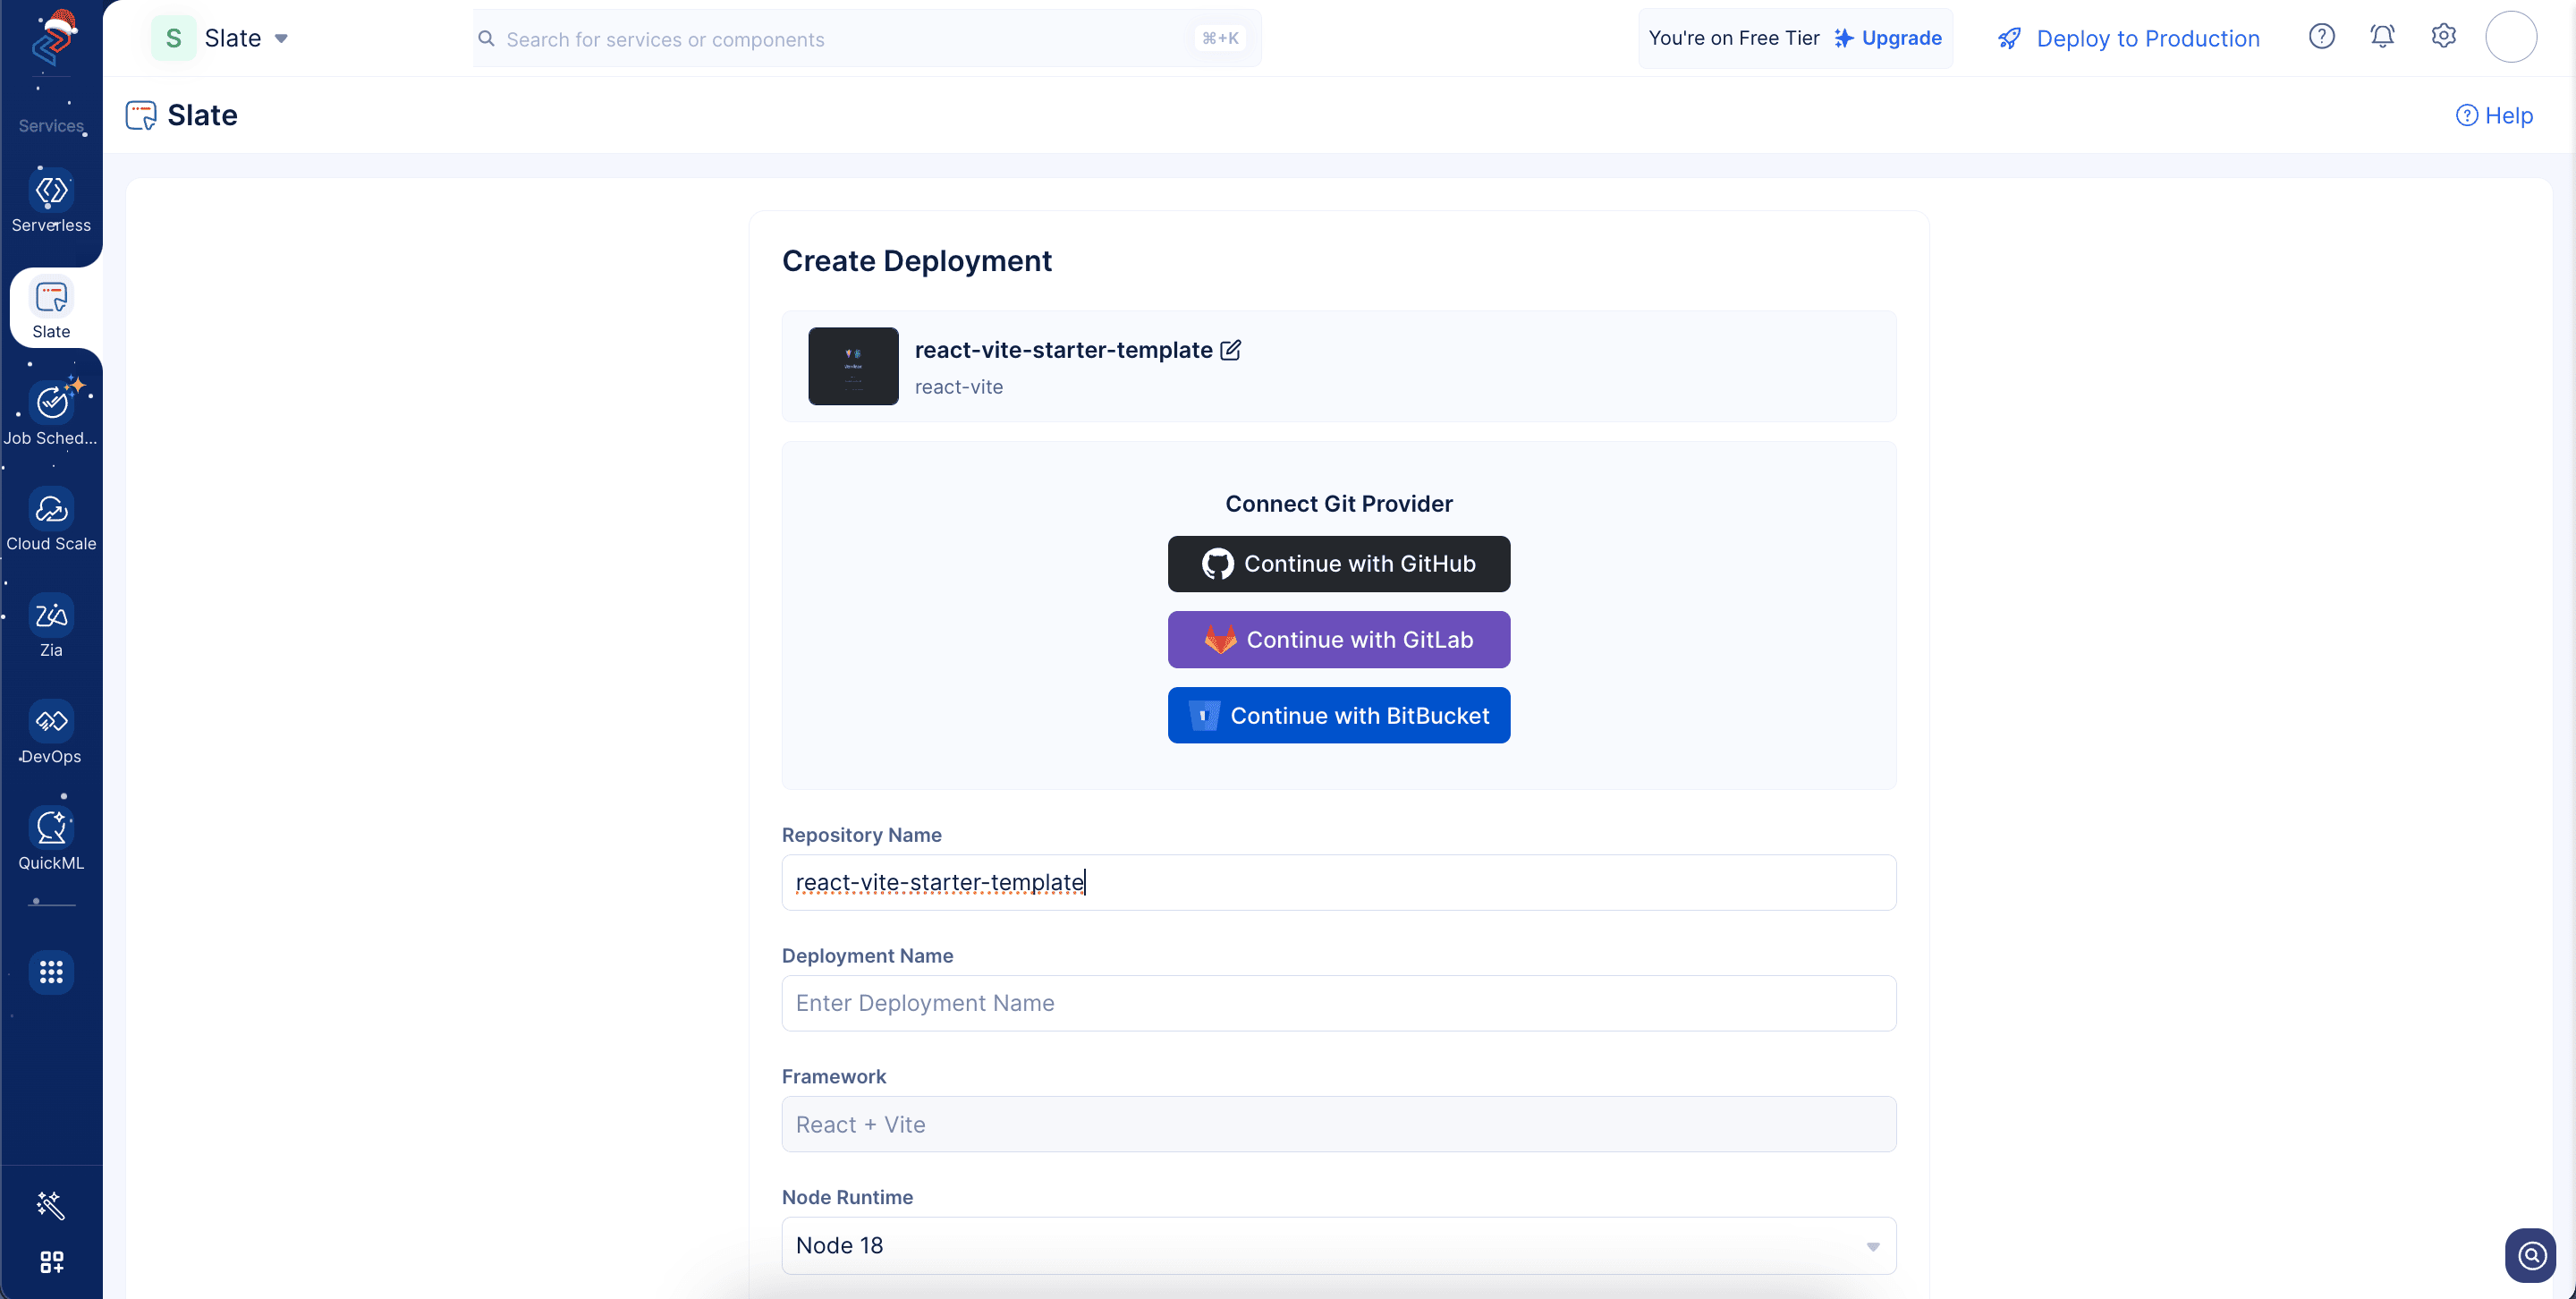Open the user profile avatar
2576x1299 pixels.
coord(2511,37)
